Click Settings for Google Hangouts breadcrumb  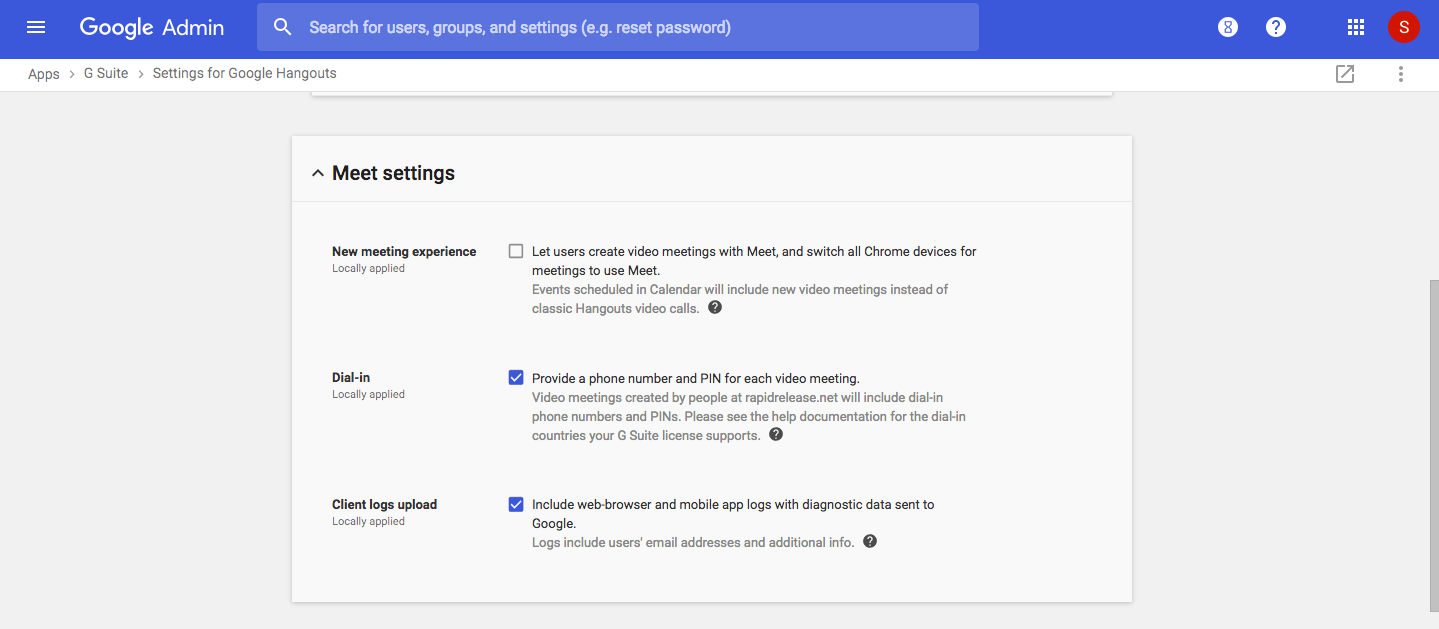coord(245,74)
